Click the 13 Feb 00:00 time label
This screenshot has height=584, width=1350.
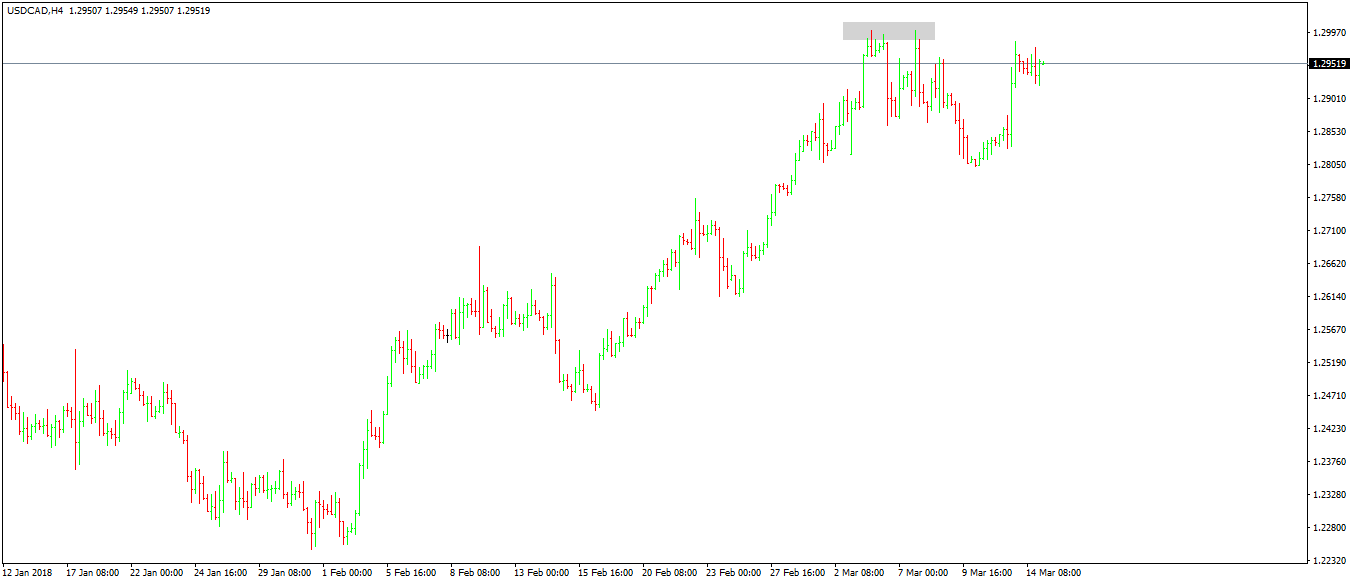[x=541, y=573]
